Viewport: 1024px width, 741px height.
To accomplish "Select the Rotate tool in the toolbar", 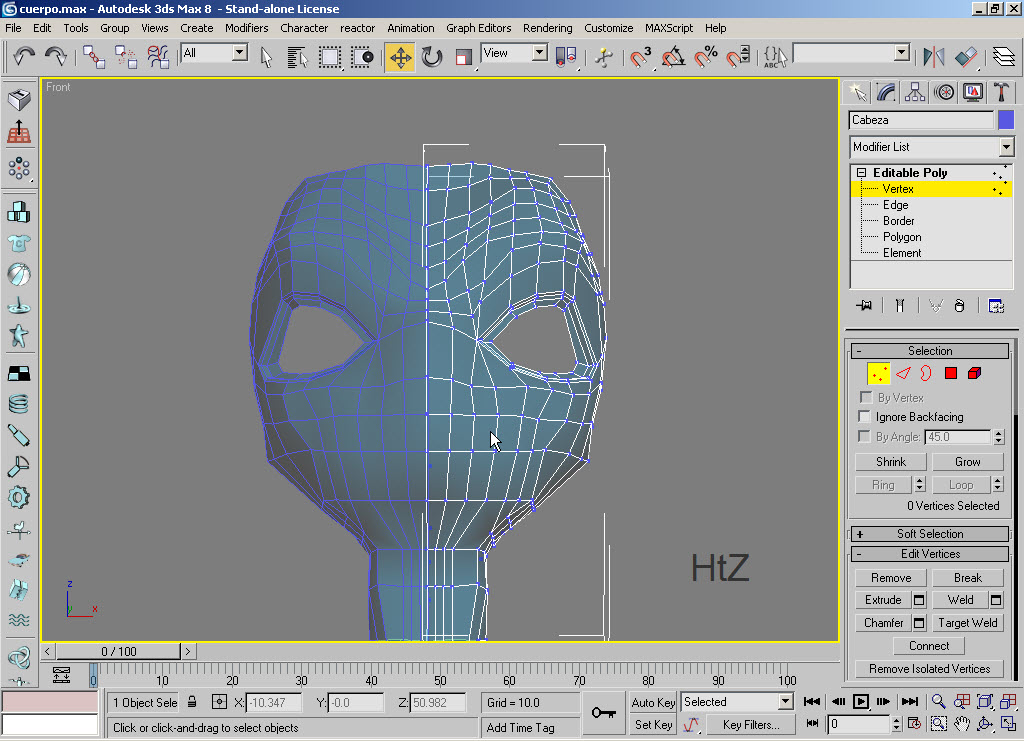I will click(x=432, y=57).
